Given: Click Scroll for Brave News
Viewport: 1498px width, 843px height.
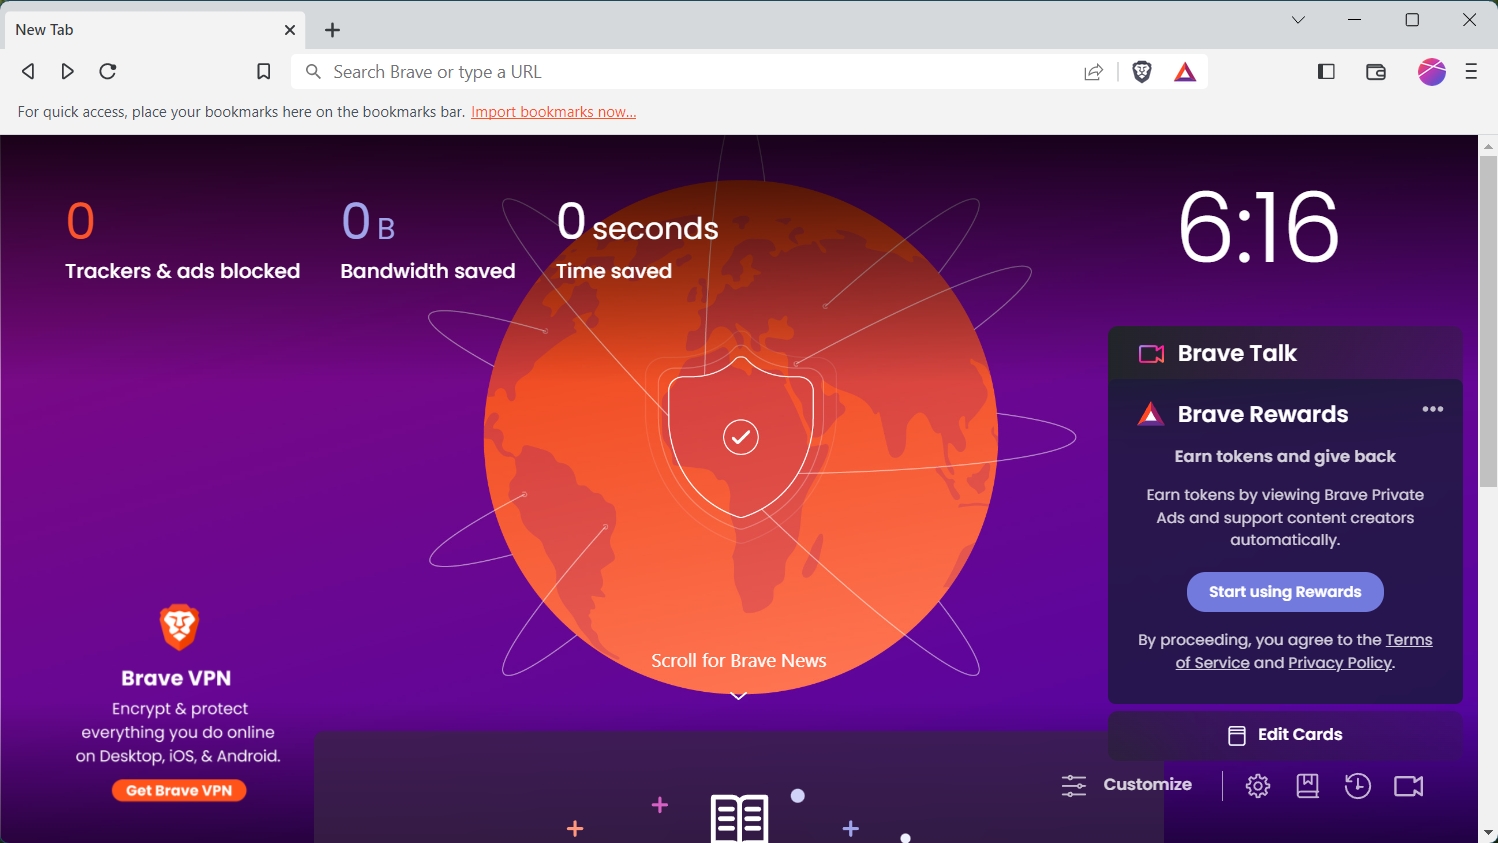Looking at the screenshot, I should 739,661.
